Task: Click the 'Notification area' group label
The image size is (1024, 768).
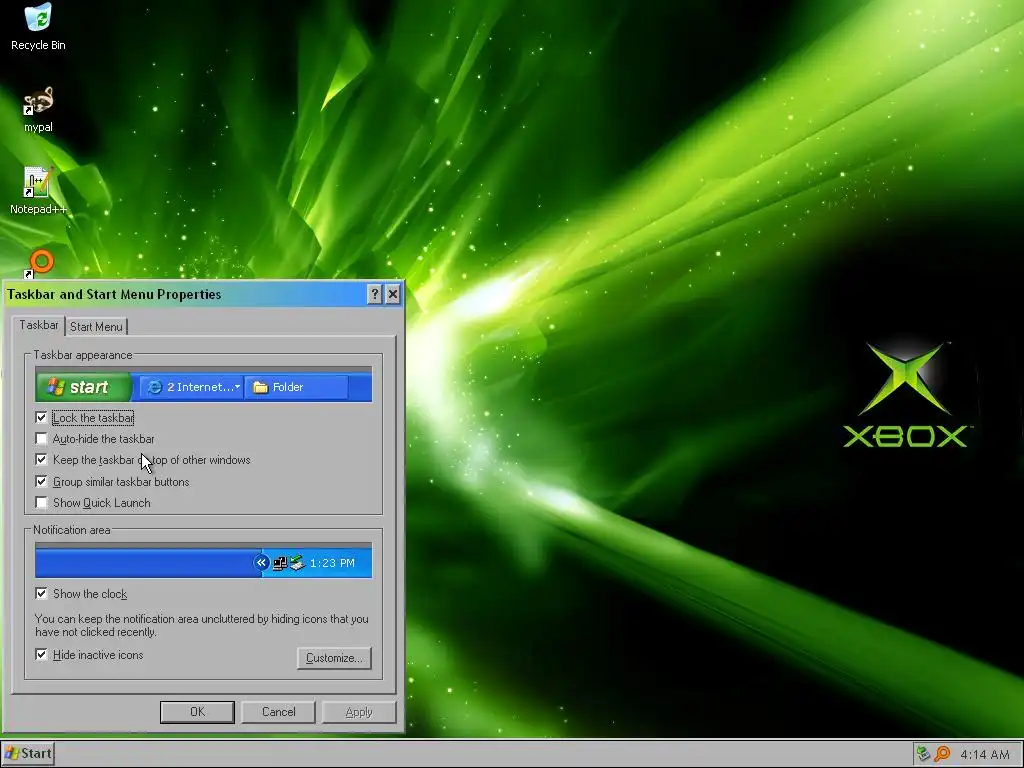Action: point(72,530)
